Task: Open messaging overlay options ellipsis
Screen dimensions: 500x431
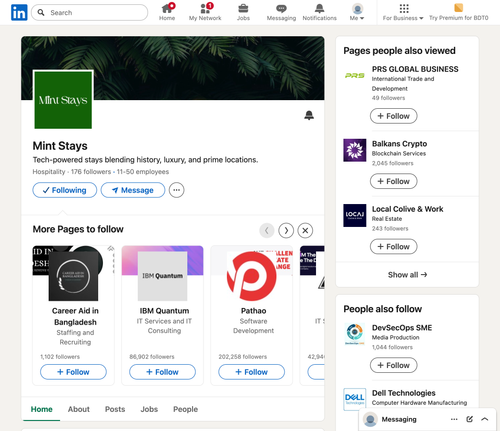Action: click(x=454, y=419)
